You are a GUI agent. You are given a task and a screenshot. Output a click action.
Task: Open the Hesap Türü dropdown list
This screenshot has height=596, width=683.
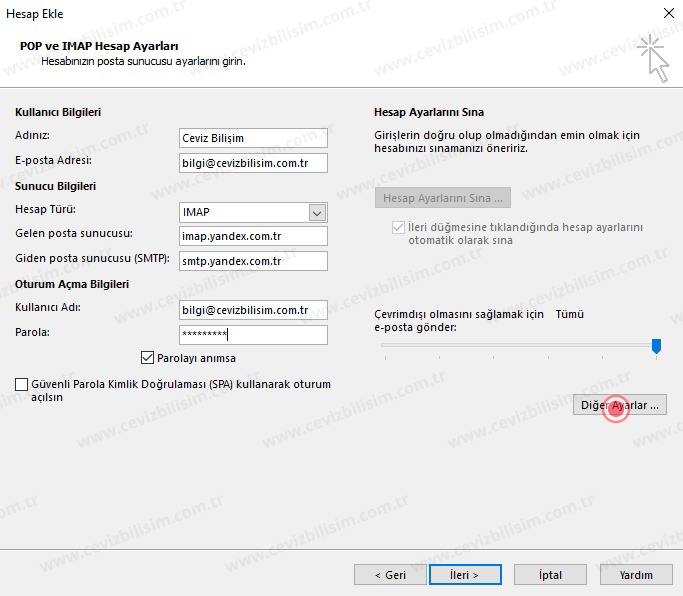pos(318,212)
